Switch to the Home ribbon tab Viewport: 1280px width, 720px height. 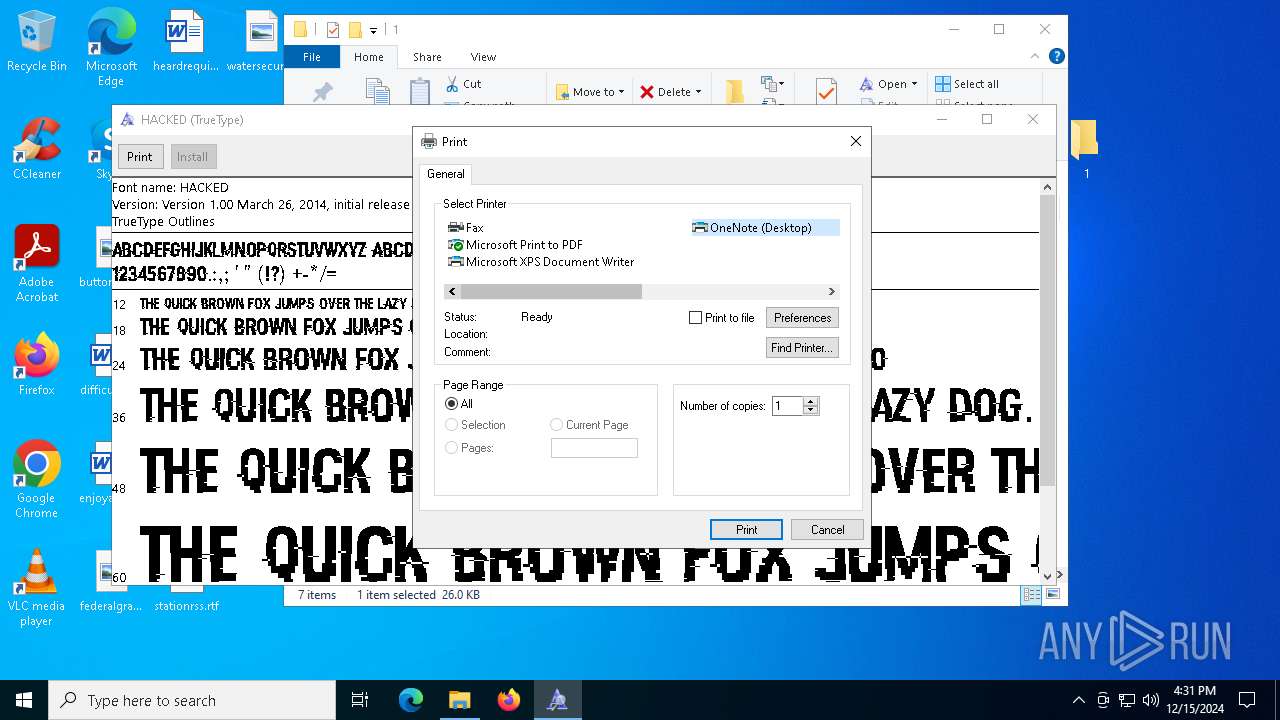pyautogui.click(x=368, y=57)
